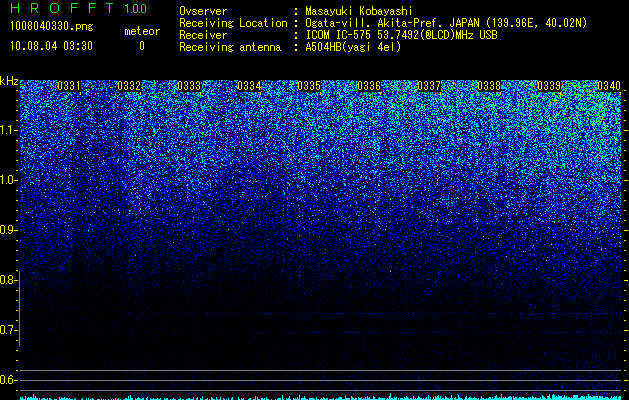This screenshot has width=629, height=400.
Task: Click the Receiver label
Action: pos(203,35)
